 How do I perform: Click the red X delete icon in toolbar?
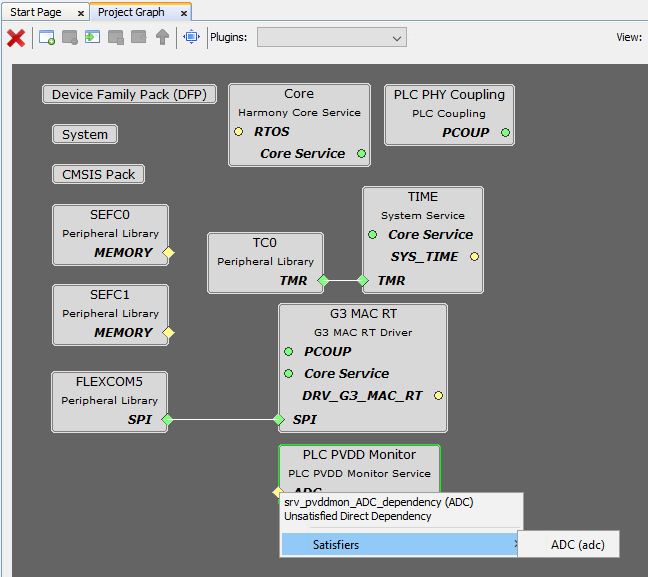16,38
